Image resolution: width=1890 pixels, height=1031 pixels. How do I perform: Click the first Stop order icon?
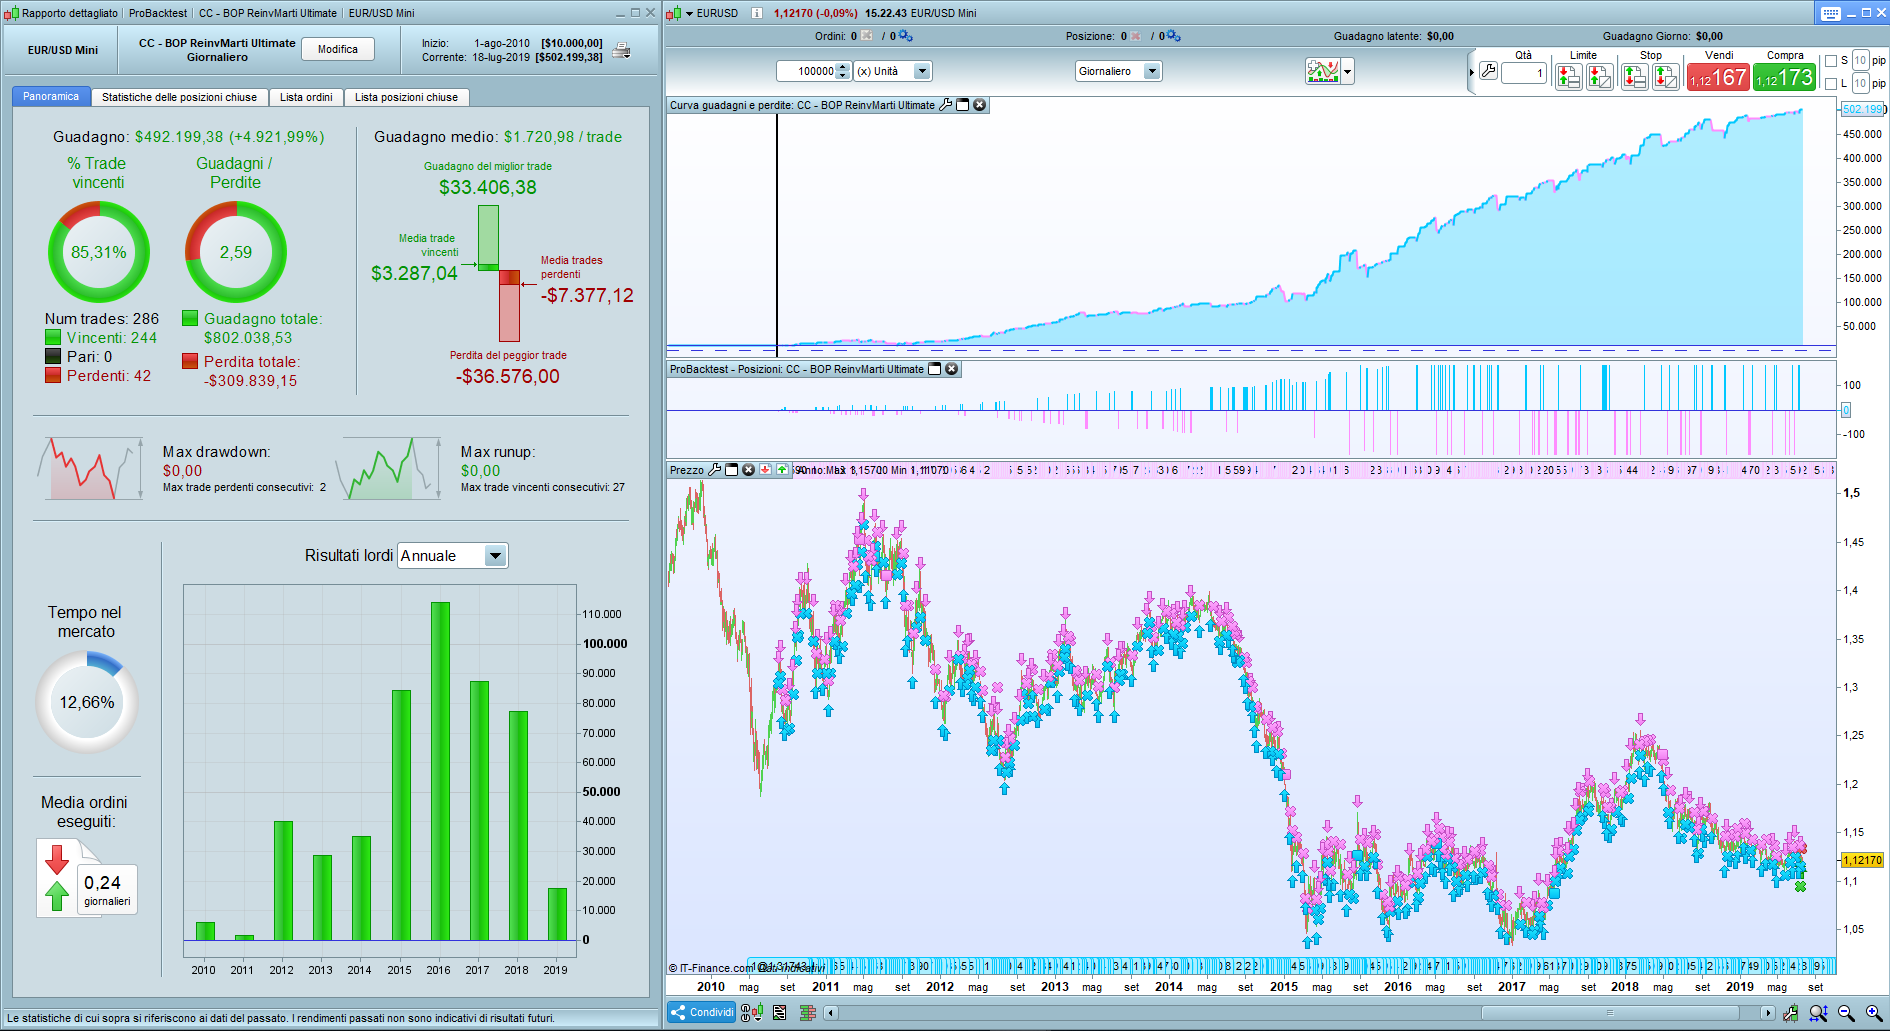pyautogui.click(x=1635, y=76)
